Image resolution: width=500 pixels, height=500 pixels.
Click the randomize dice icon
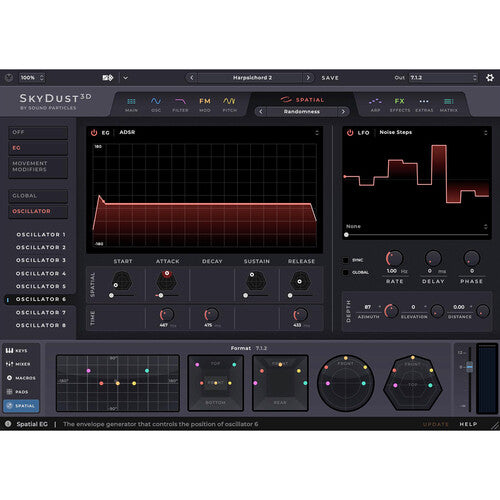(x=108, y=78)
